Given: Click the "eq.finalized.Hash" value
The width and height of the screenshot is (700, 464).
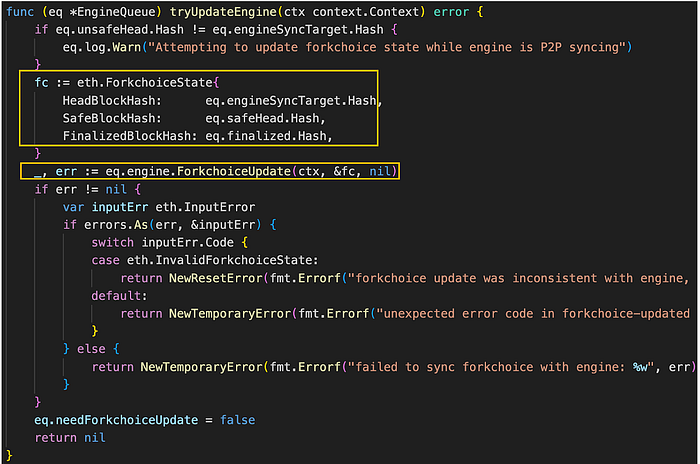Looking at the screenshot, I should coord(266,136).
